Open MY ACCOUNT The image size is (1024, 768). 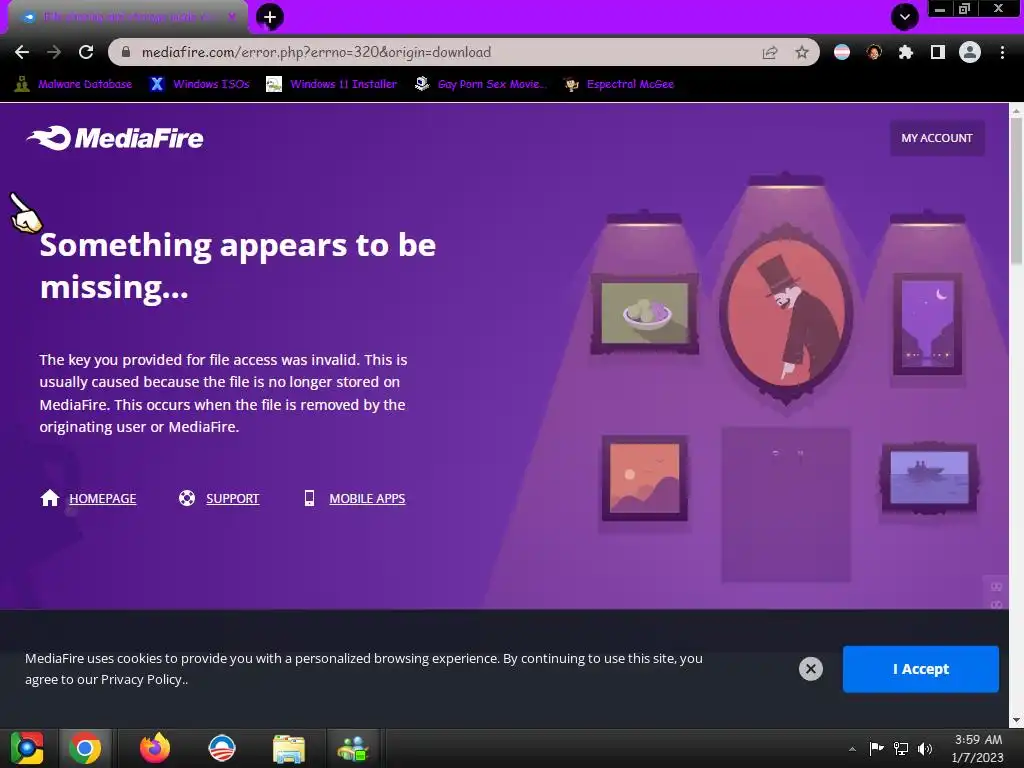[937, 138]
